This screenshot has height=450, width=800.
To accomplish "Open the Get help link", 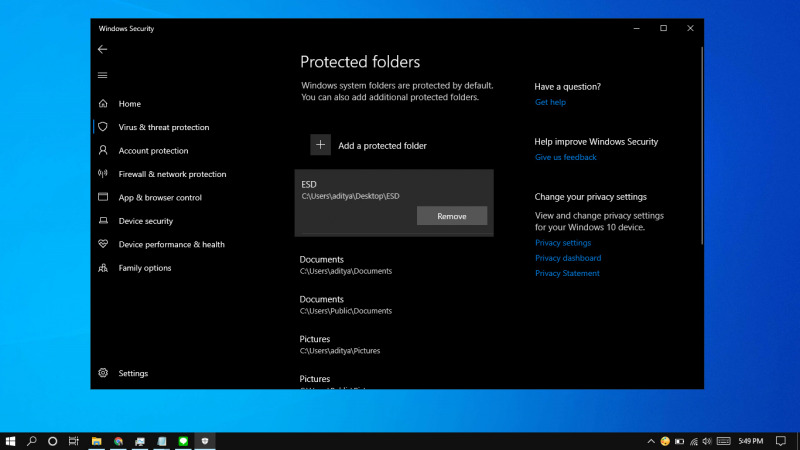I will click(x=550, y=102).
